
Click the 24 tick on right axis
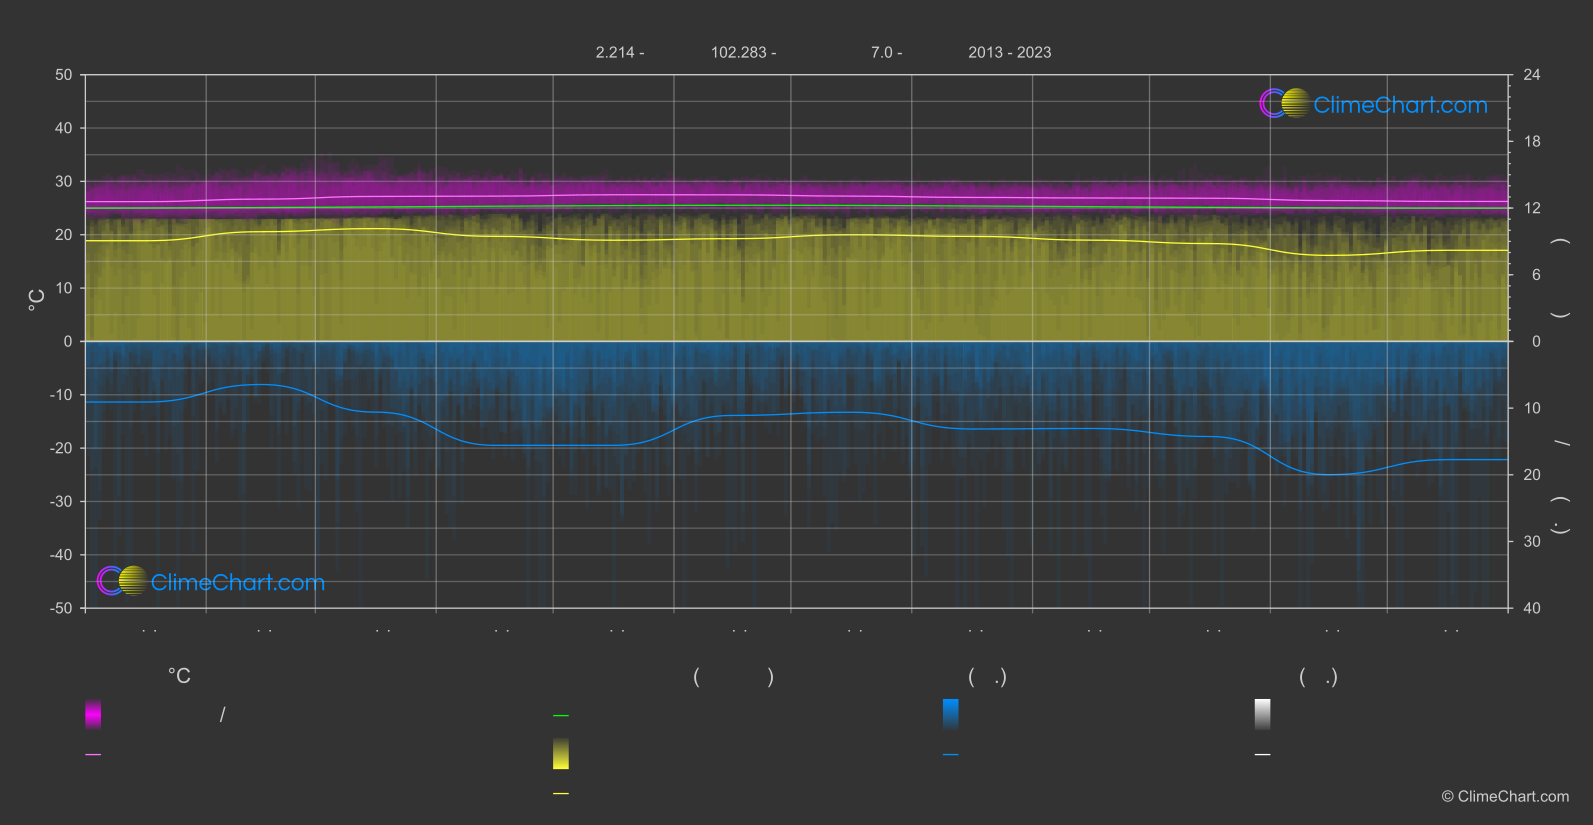pyautogui.click(x=1531, y=75)
